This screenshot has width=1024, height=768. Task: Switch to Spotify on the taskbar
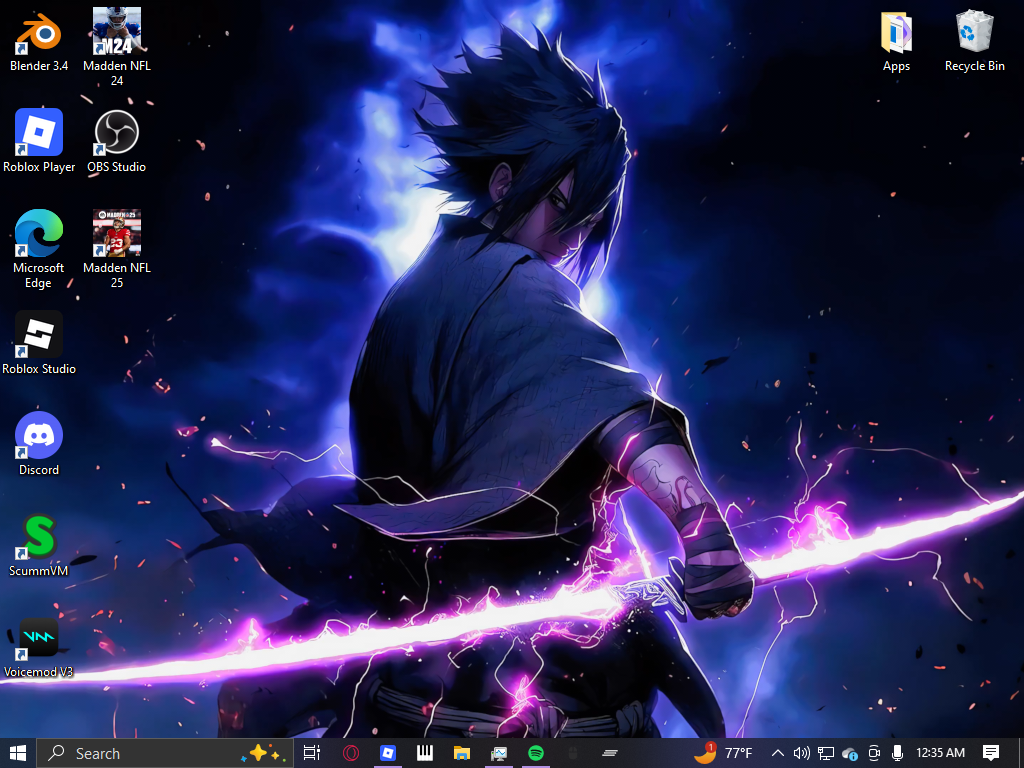[x=536, y=753]
